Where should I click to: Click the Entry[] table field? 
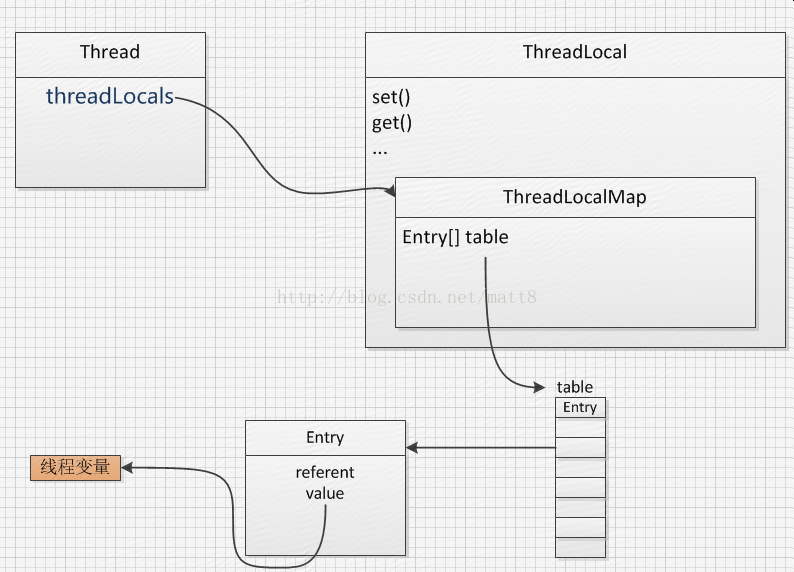[455, 237]
